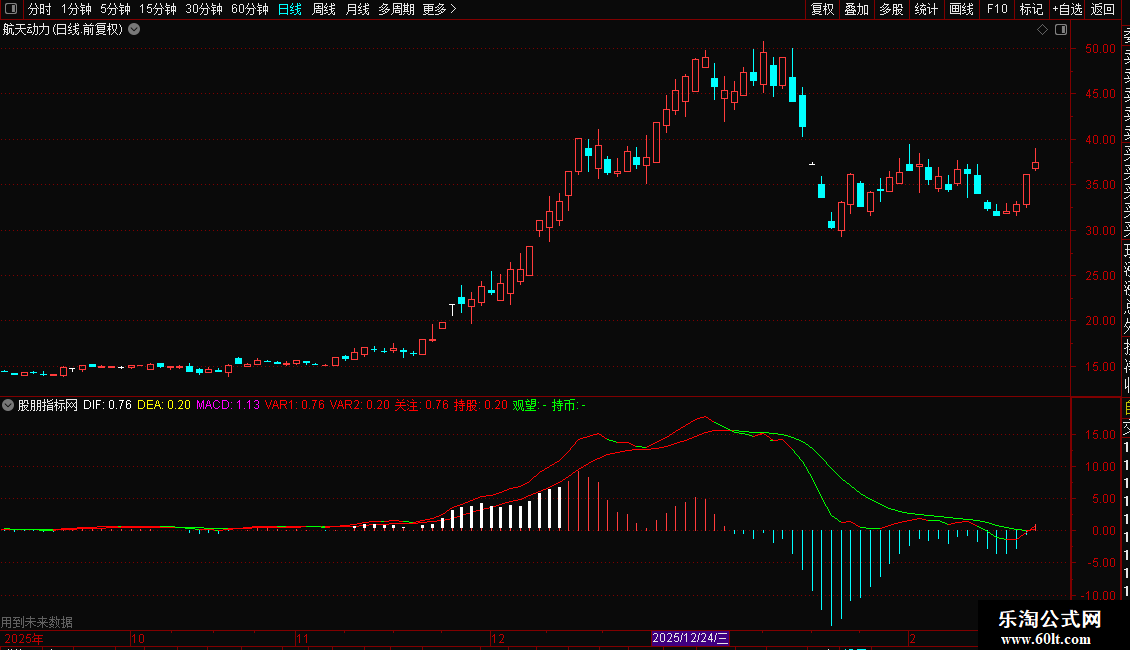
Task: Click the 12 month label on time axis
Action: coord(498,638)
